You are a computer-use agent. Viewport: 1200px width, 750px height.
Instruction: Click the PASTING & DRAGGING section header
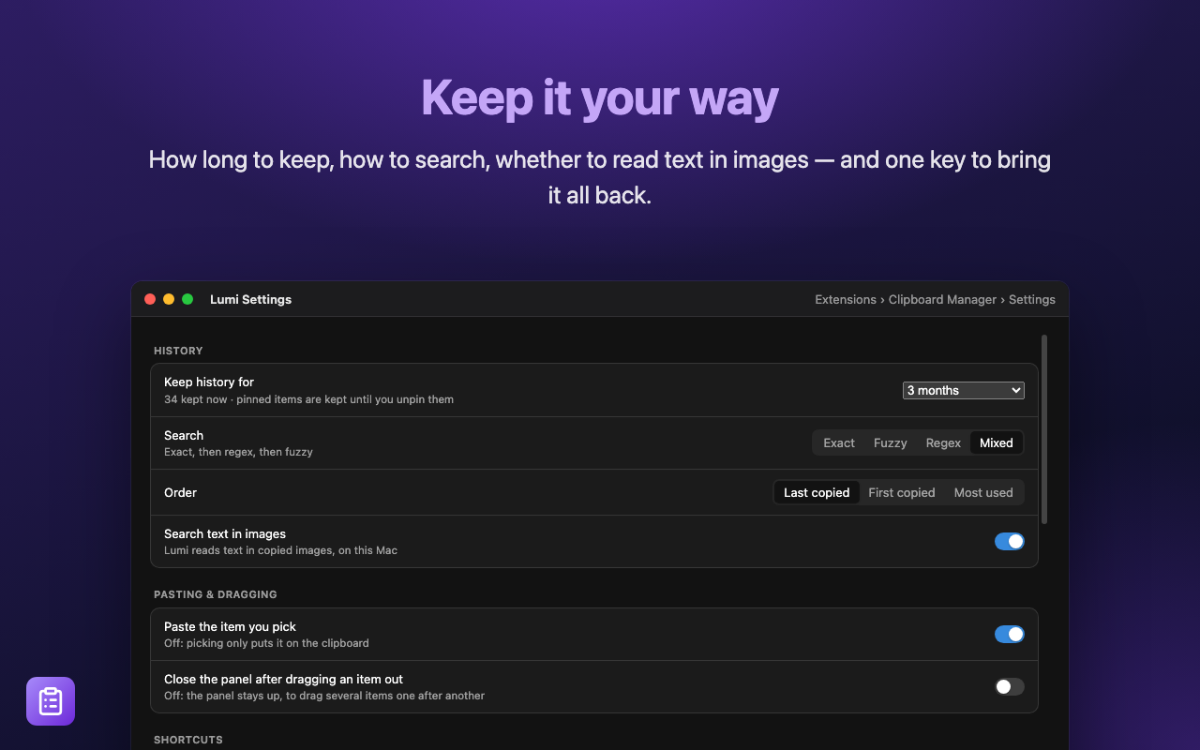point(215,595)
